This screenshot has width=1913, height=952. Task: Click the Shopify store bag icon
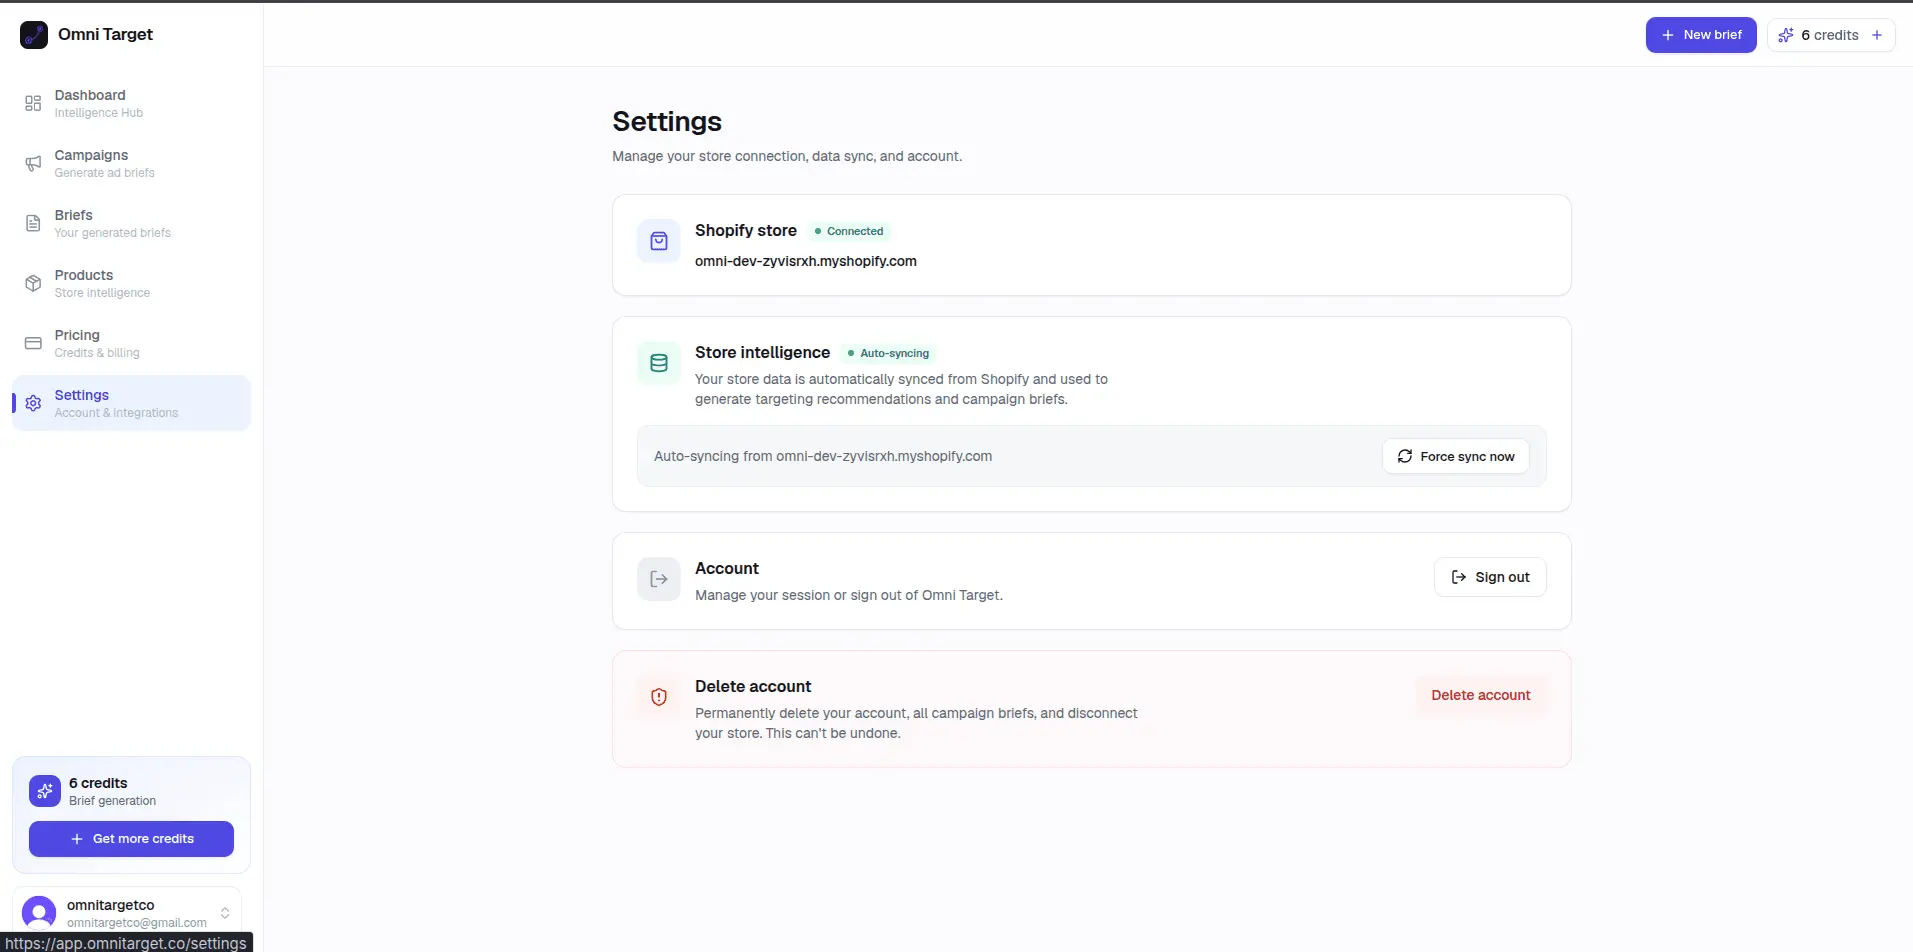click(x=659, y=241)
